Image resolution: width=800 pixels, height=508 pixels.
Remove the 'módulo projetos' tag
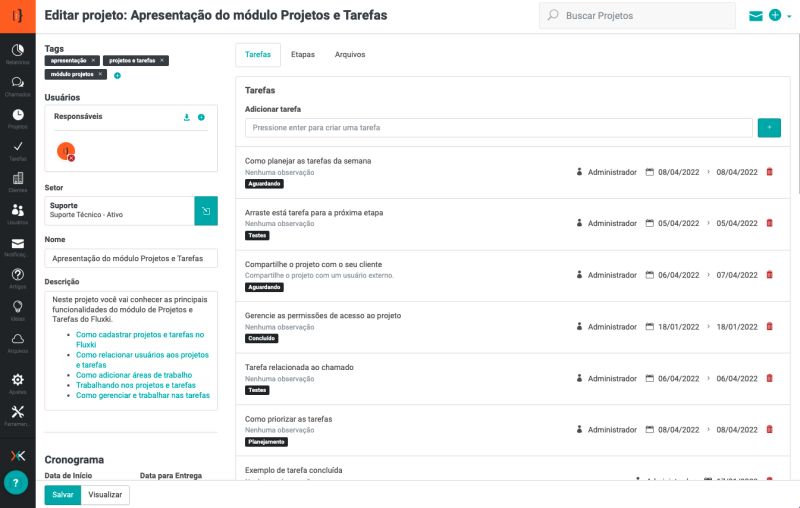tap(100, 74)
